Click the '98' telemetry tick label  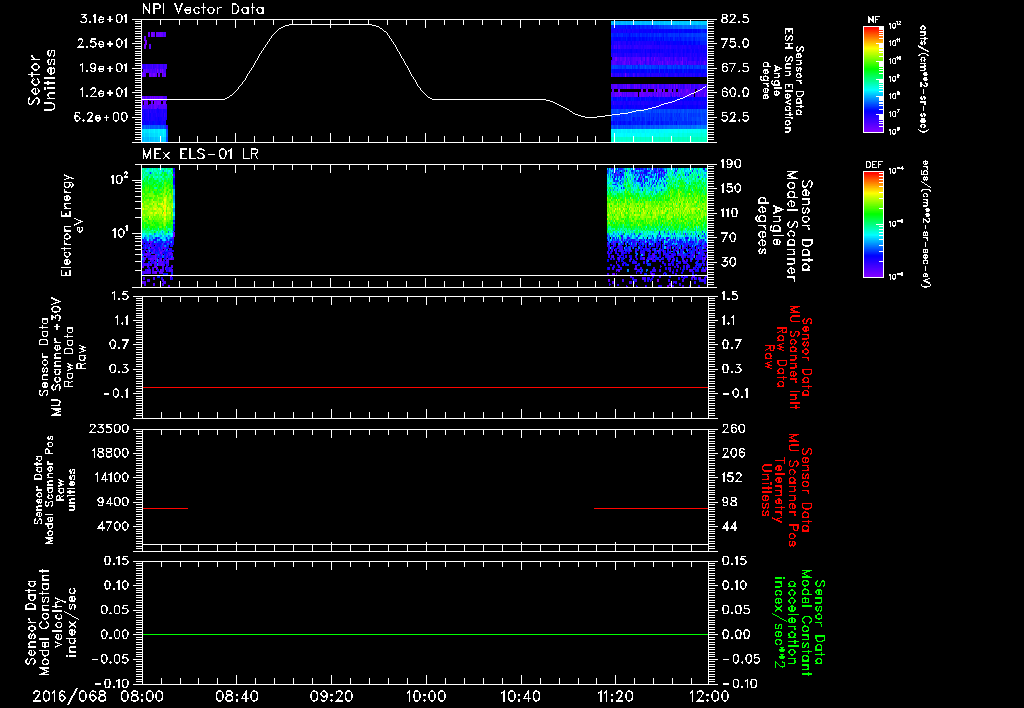click(729, 502)
